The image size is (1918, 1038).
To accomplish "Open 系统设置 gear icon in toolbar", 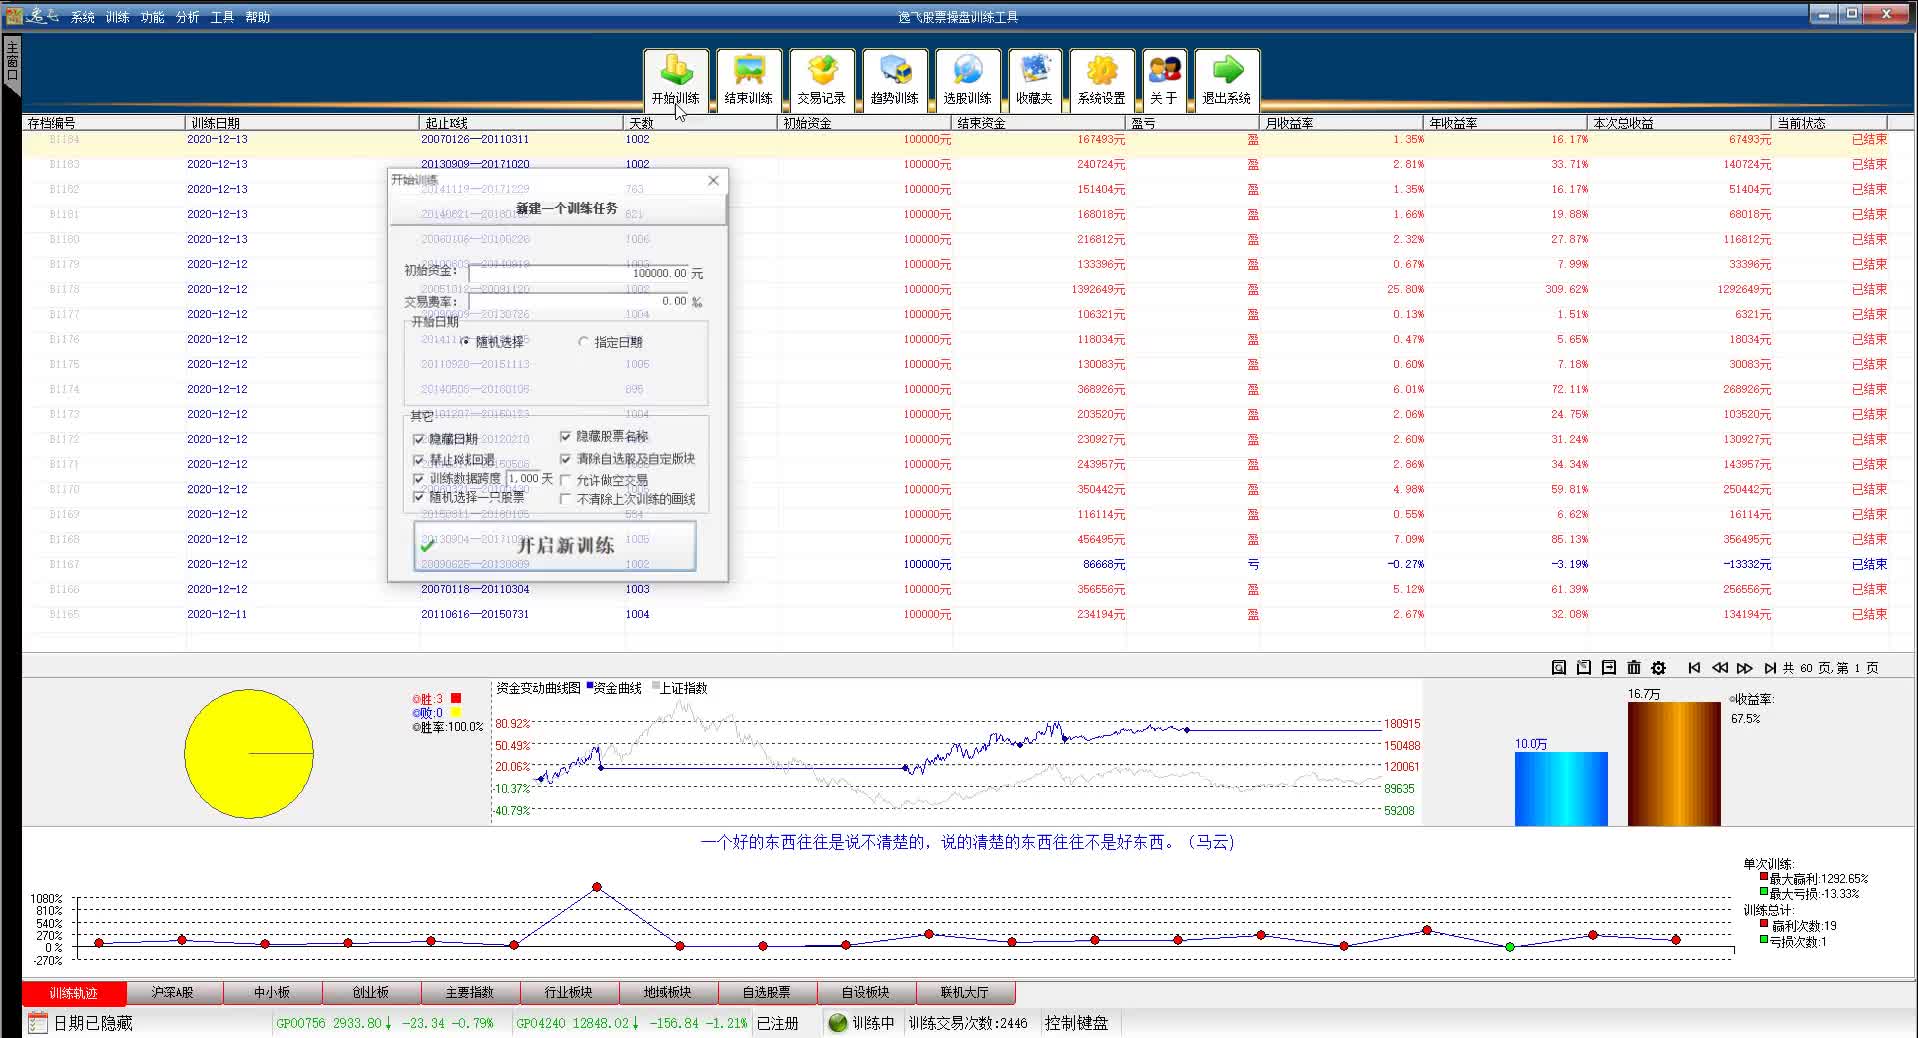I will [x=1102, y=79].
